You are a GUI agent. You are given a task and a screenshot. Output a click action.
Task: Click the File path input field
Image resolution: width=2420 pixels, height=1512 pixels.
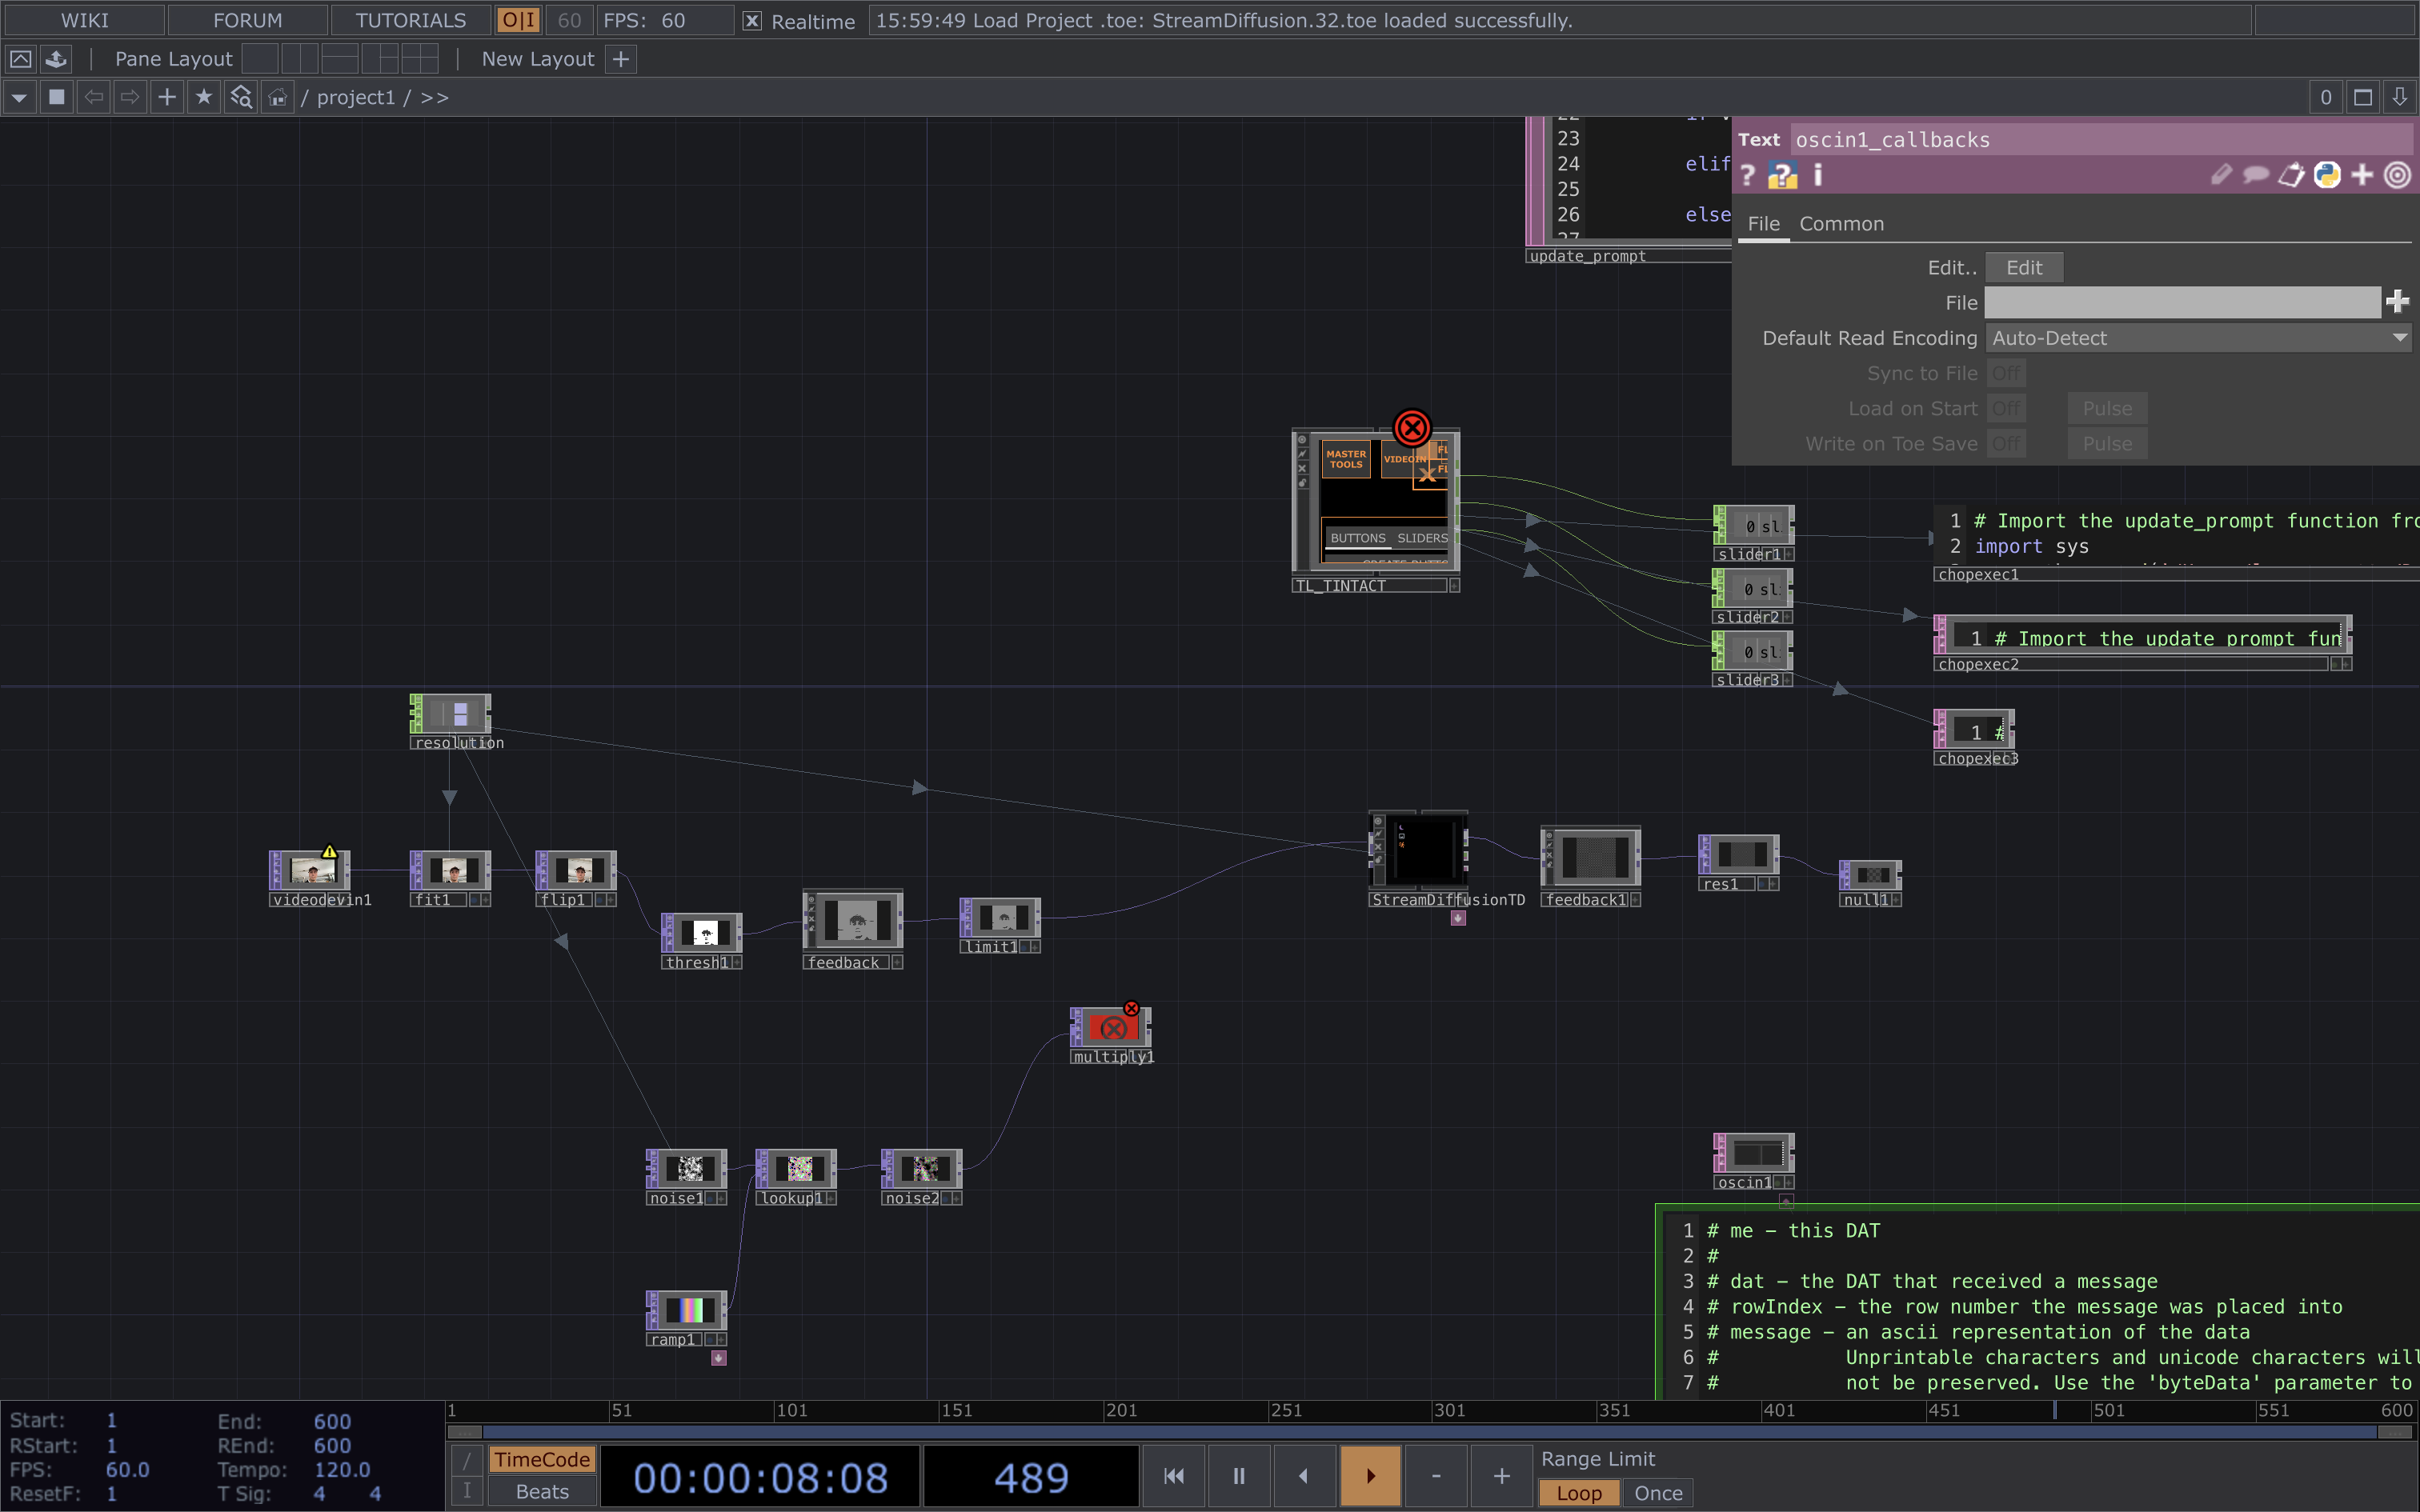pyautogui.click(x=2182, y=303)
